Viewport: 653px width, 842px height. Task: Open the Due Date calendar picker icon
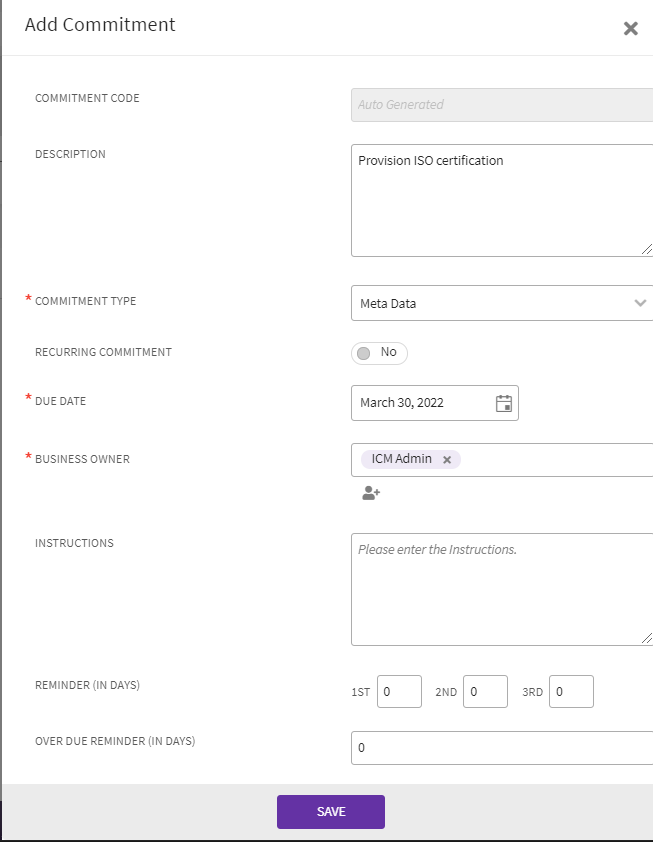[504, 403]
